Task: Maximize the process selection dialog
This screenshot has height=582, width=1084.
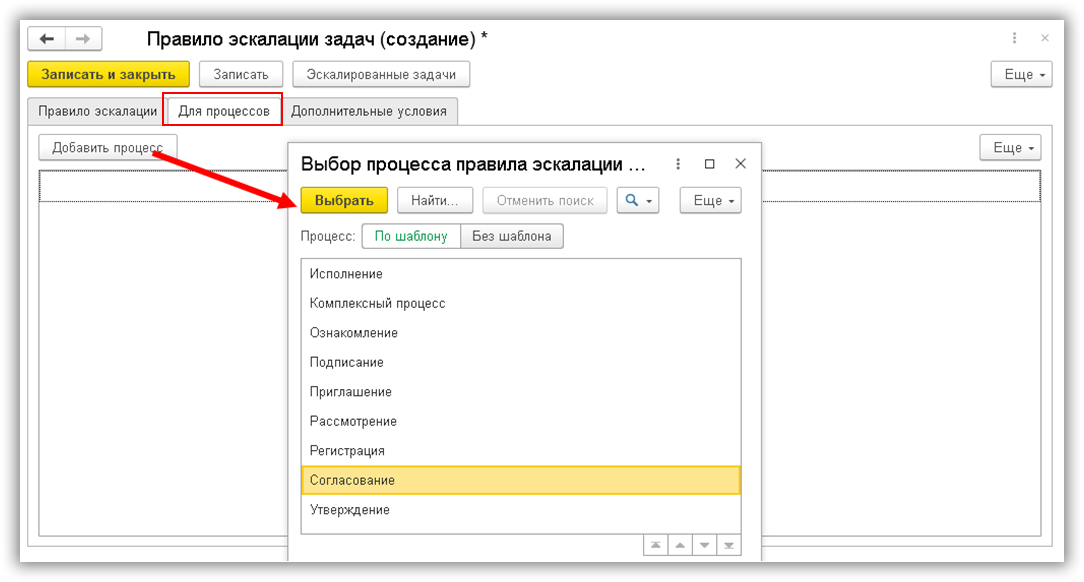Action: 710,164
